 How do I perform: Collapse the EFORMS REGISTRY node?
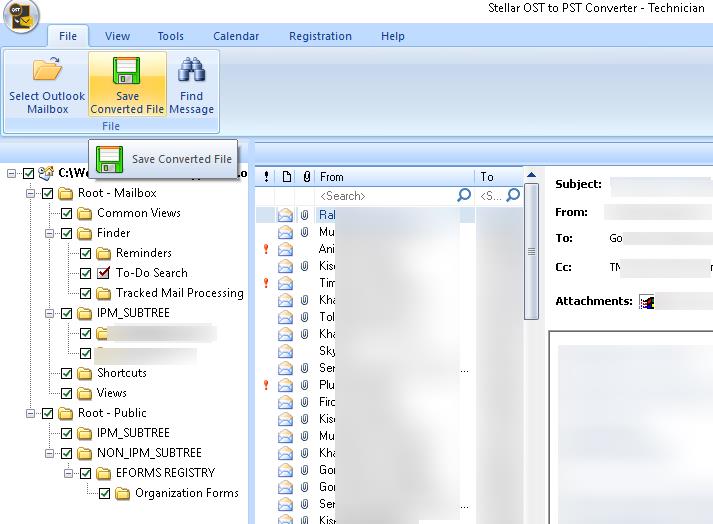(69, 474)
